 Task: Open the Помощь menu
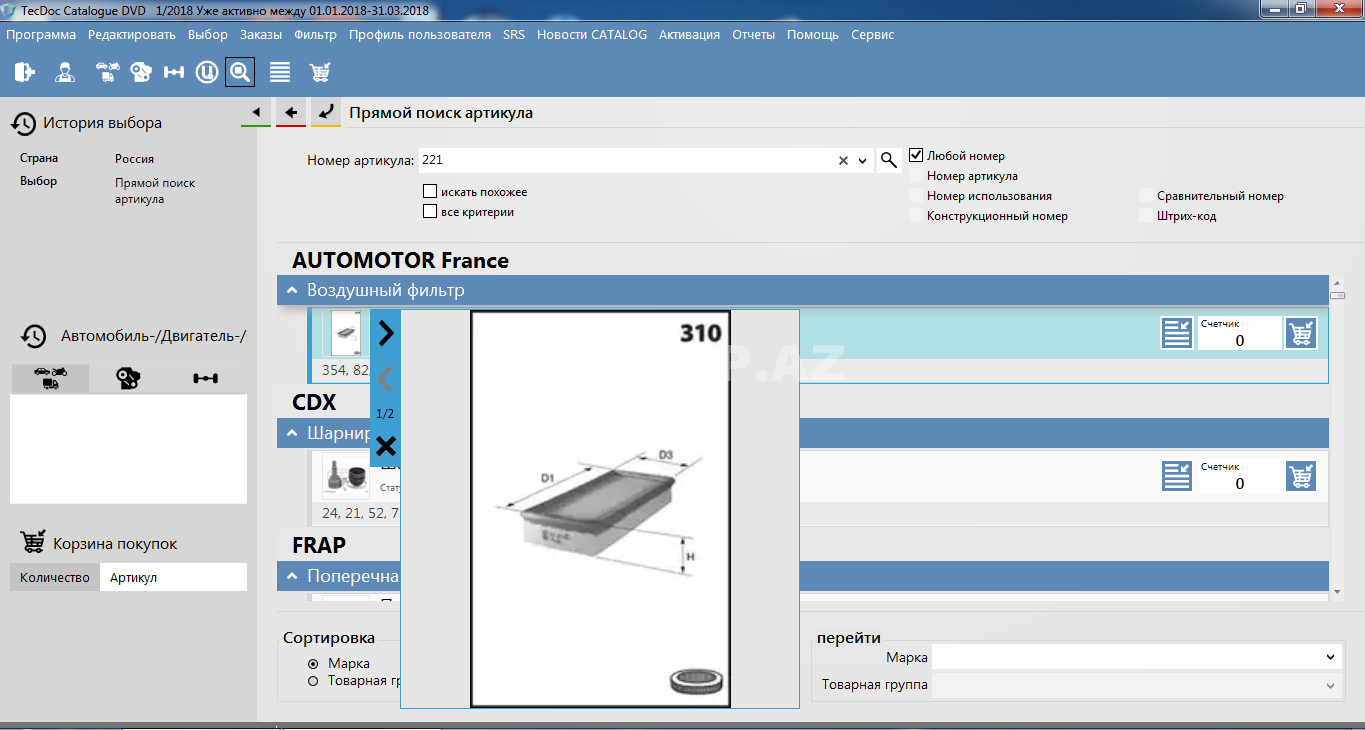(x=813, y=34)
